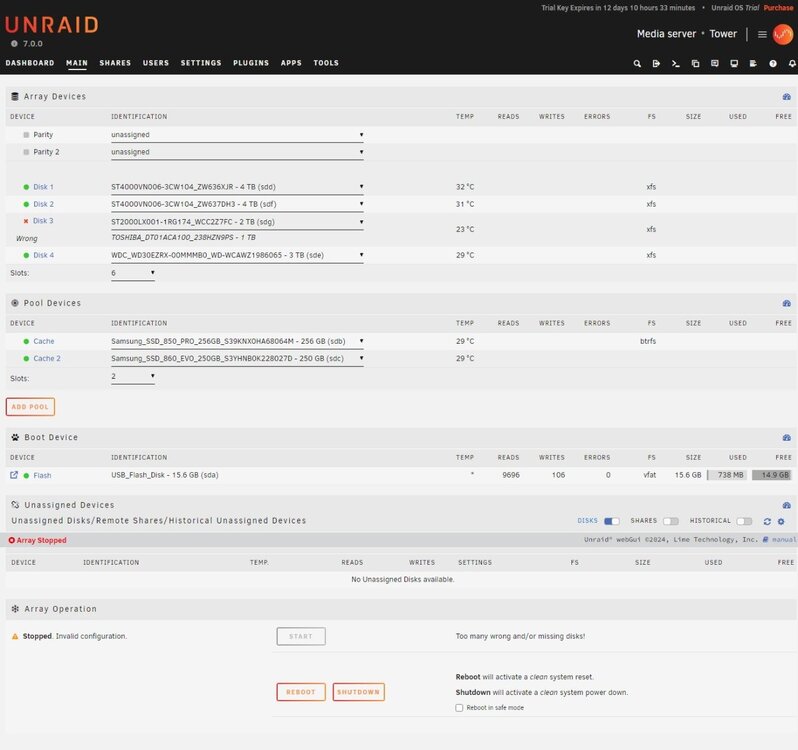
Task: Open the array Slots dropdown showing 6
Action: pos(133,273)
